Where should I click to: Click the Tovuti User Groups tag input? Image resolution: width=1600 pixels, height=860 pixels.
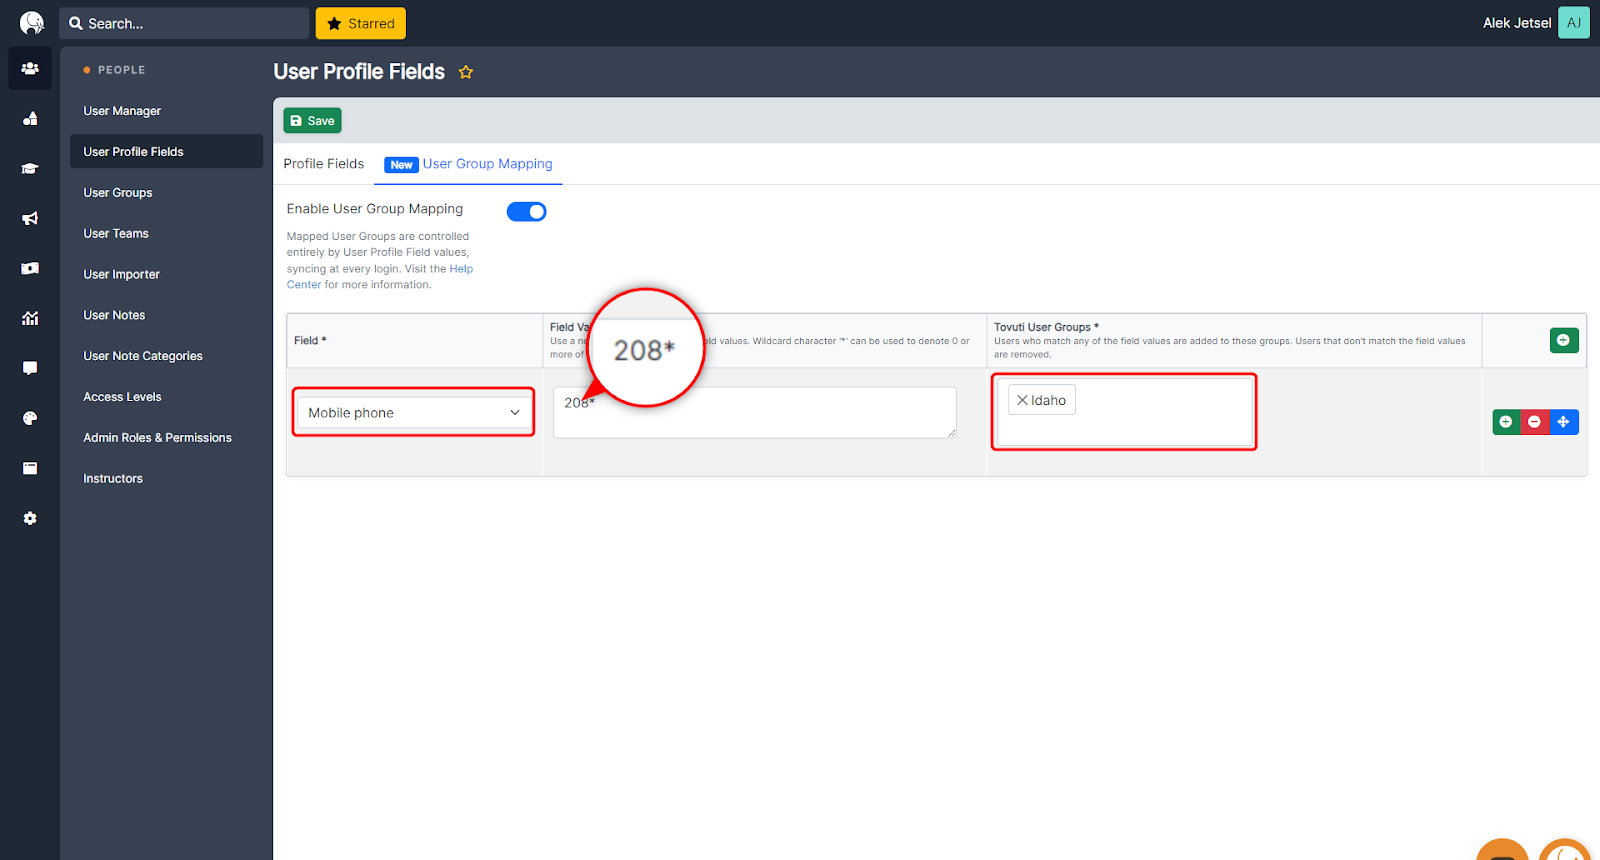tap(1124, 412)
